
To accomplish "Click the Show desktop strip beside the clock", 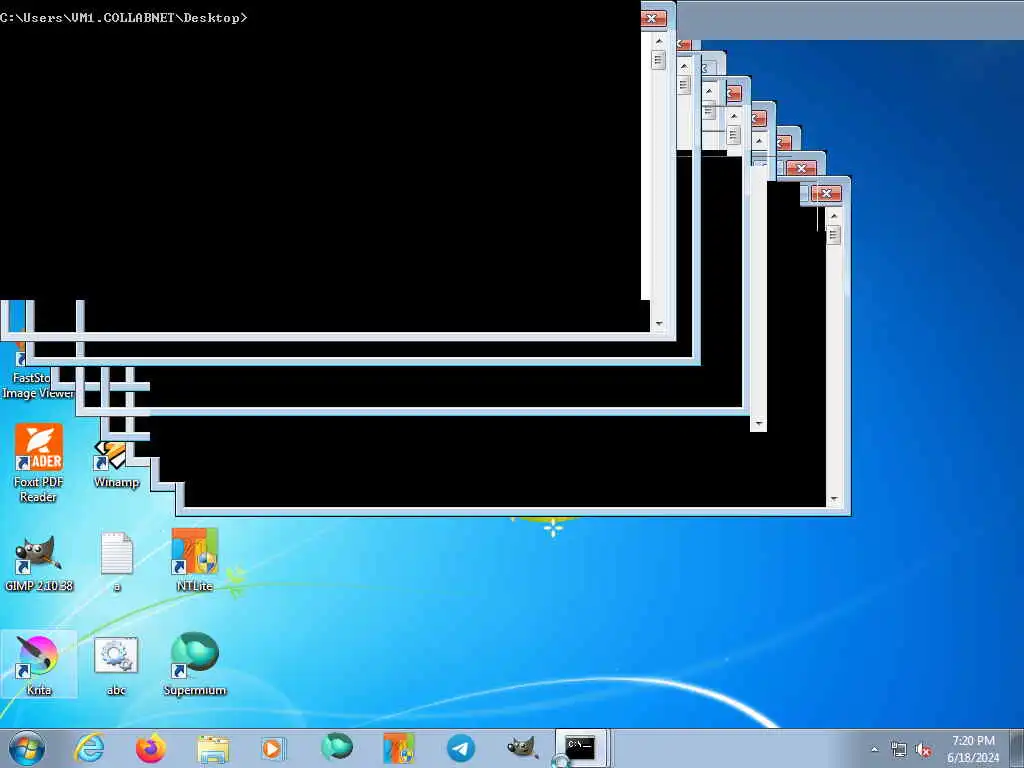I will 1017,748.
